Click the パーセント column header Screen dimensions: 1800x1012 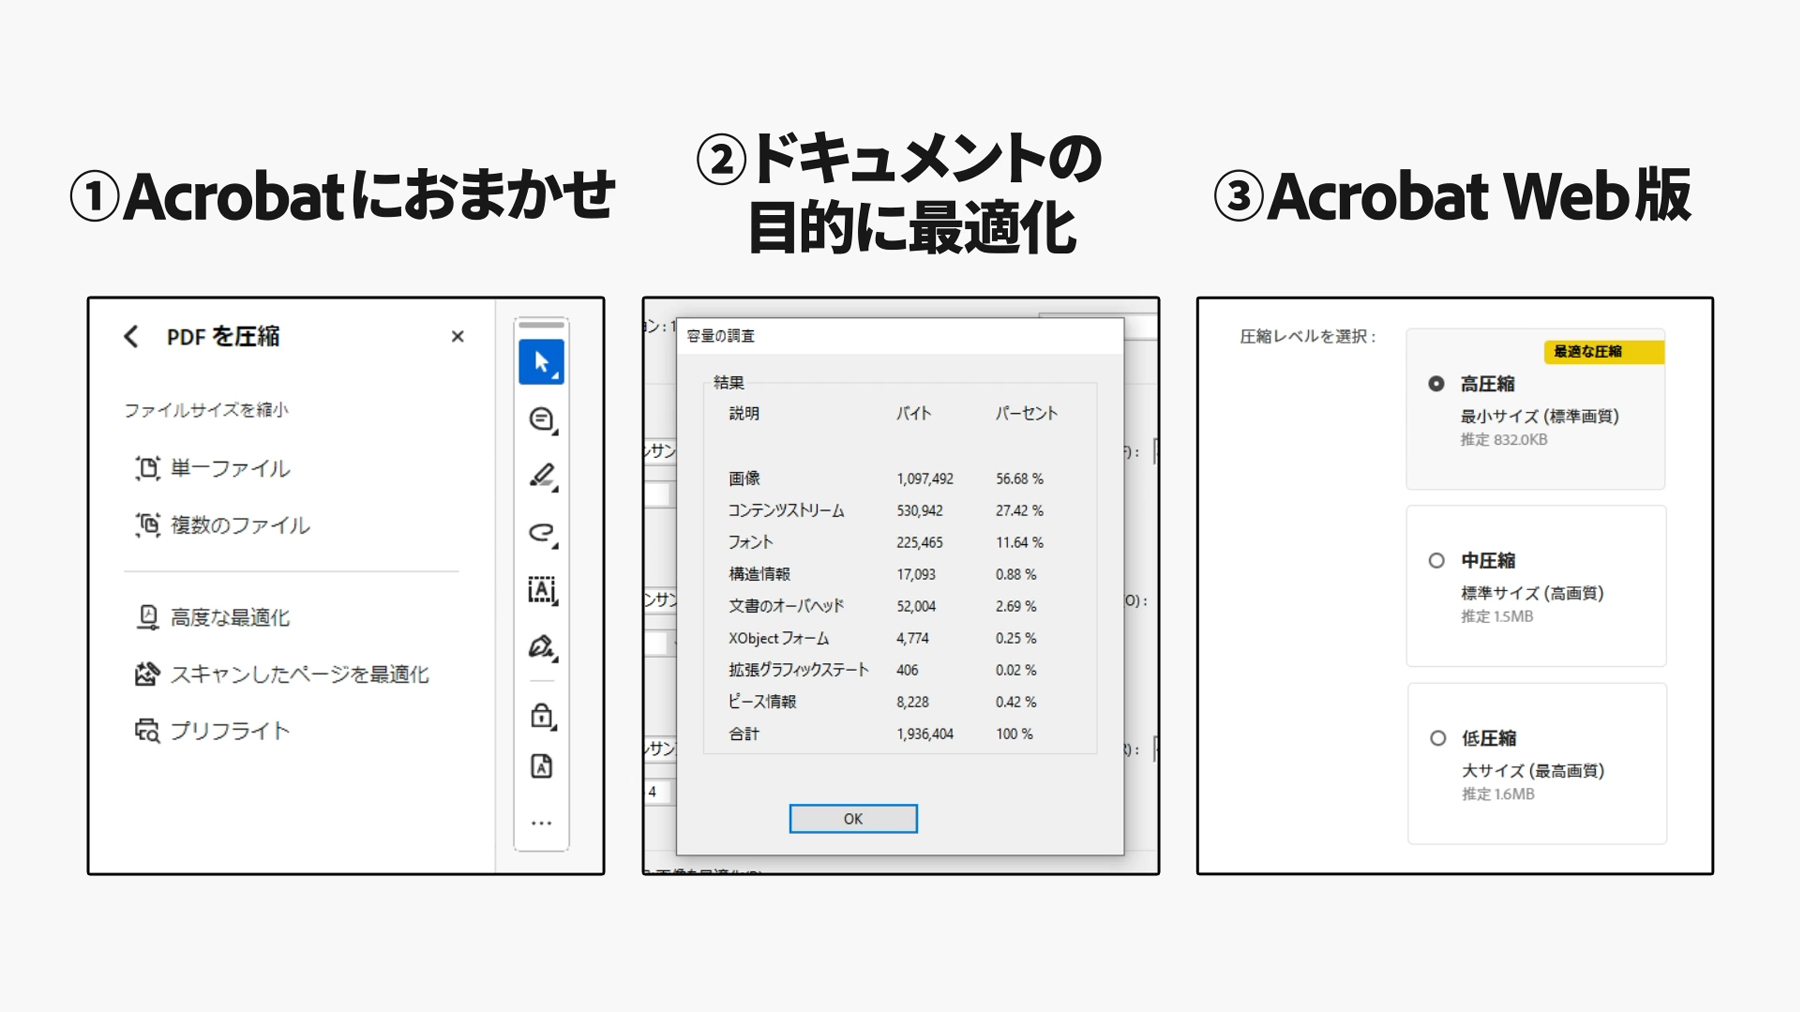click(x=1026, y=413)
